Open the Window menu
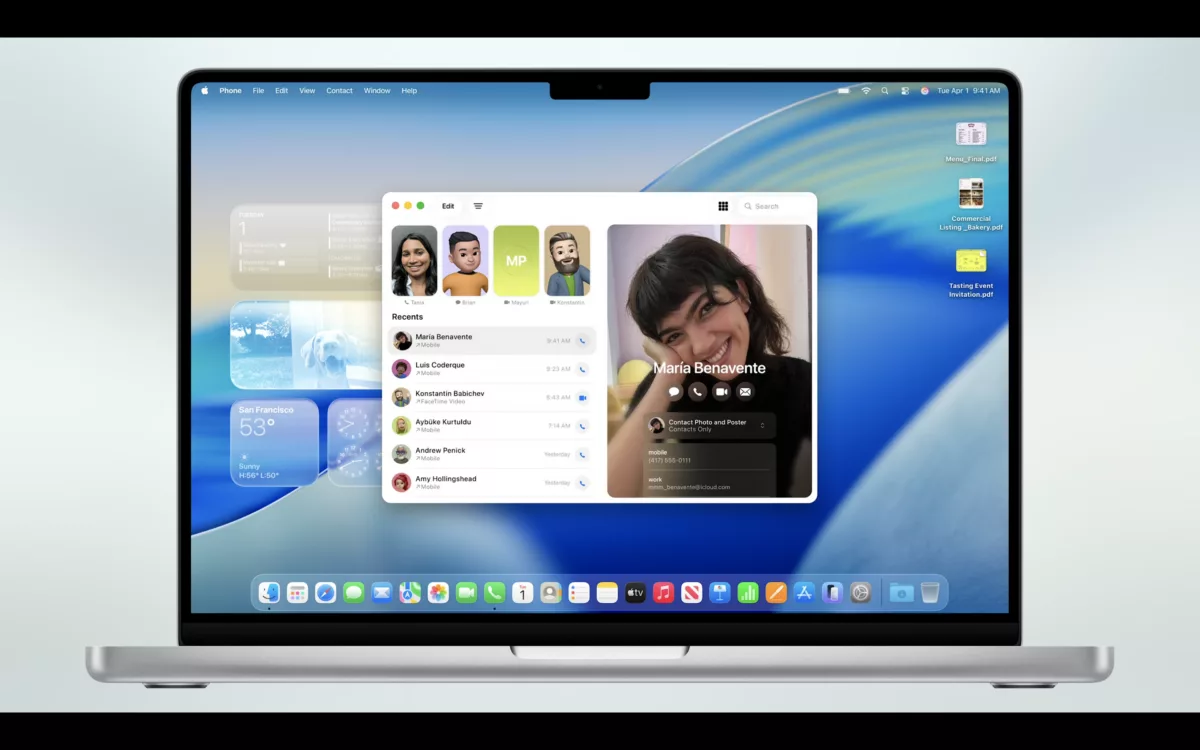The height and width of the screenshot is (750, 1200). [x=377, y=90]
